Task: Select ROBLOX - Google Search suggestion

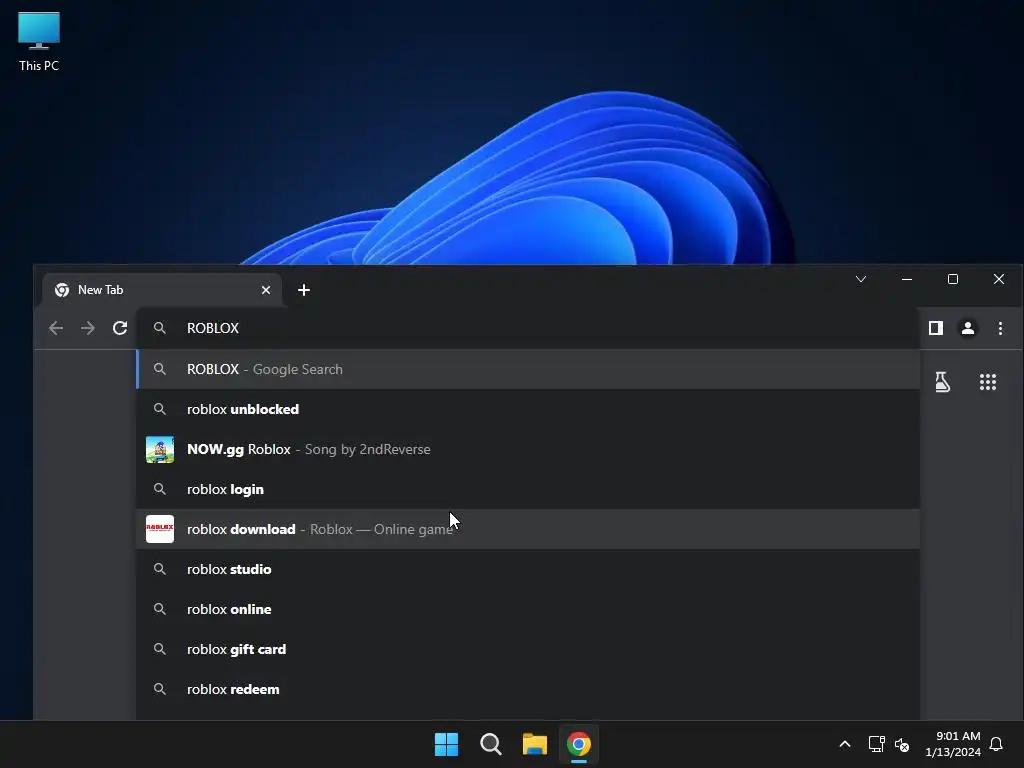Action: pyautogui.click(x=528, y=369)
